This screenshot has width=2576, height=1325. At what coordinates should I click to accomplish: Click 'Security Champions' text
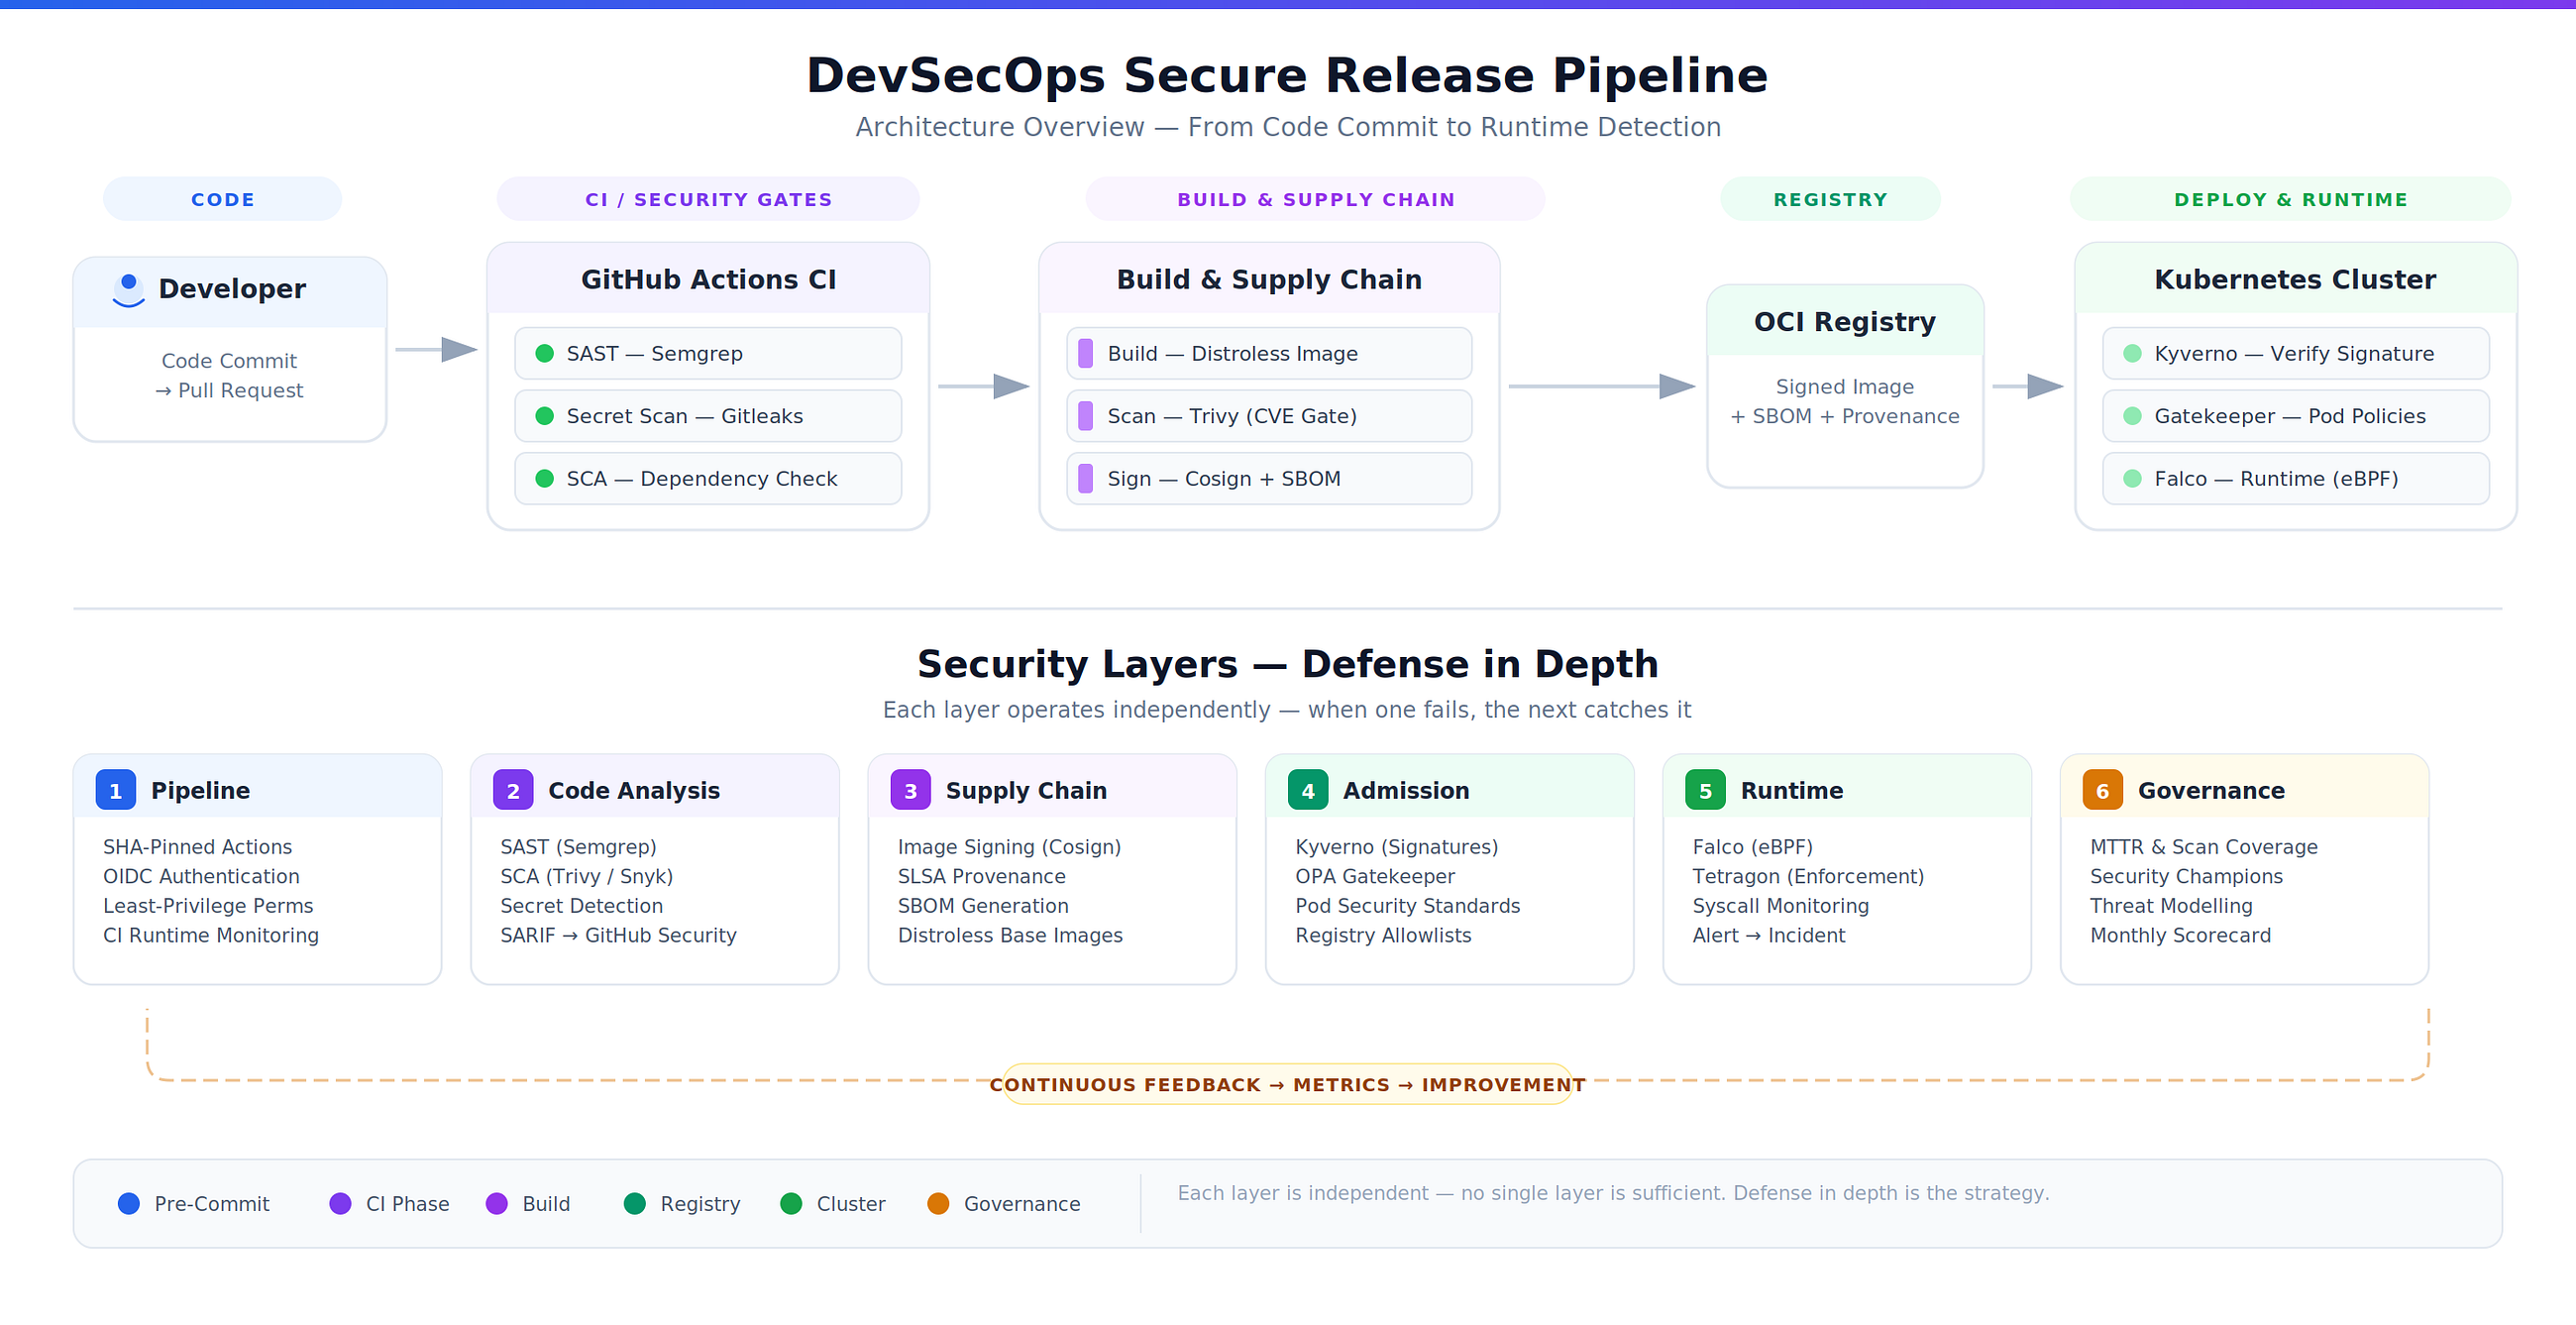[2186, 877]
